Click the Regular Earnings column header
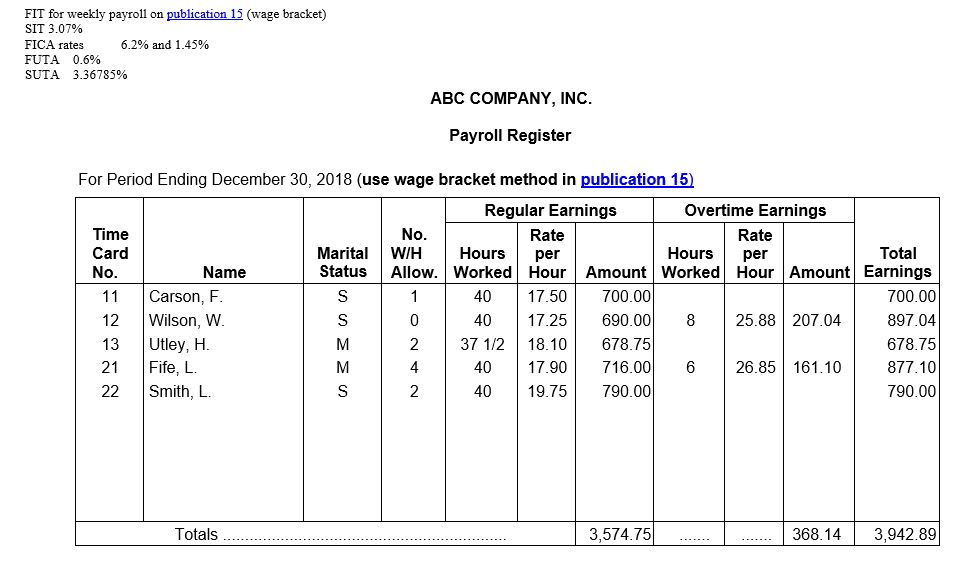The height and width of the screenshot is (564, 977). pos(551,211)
